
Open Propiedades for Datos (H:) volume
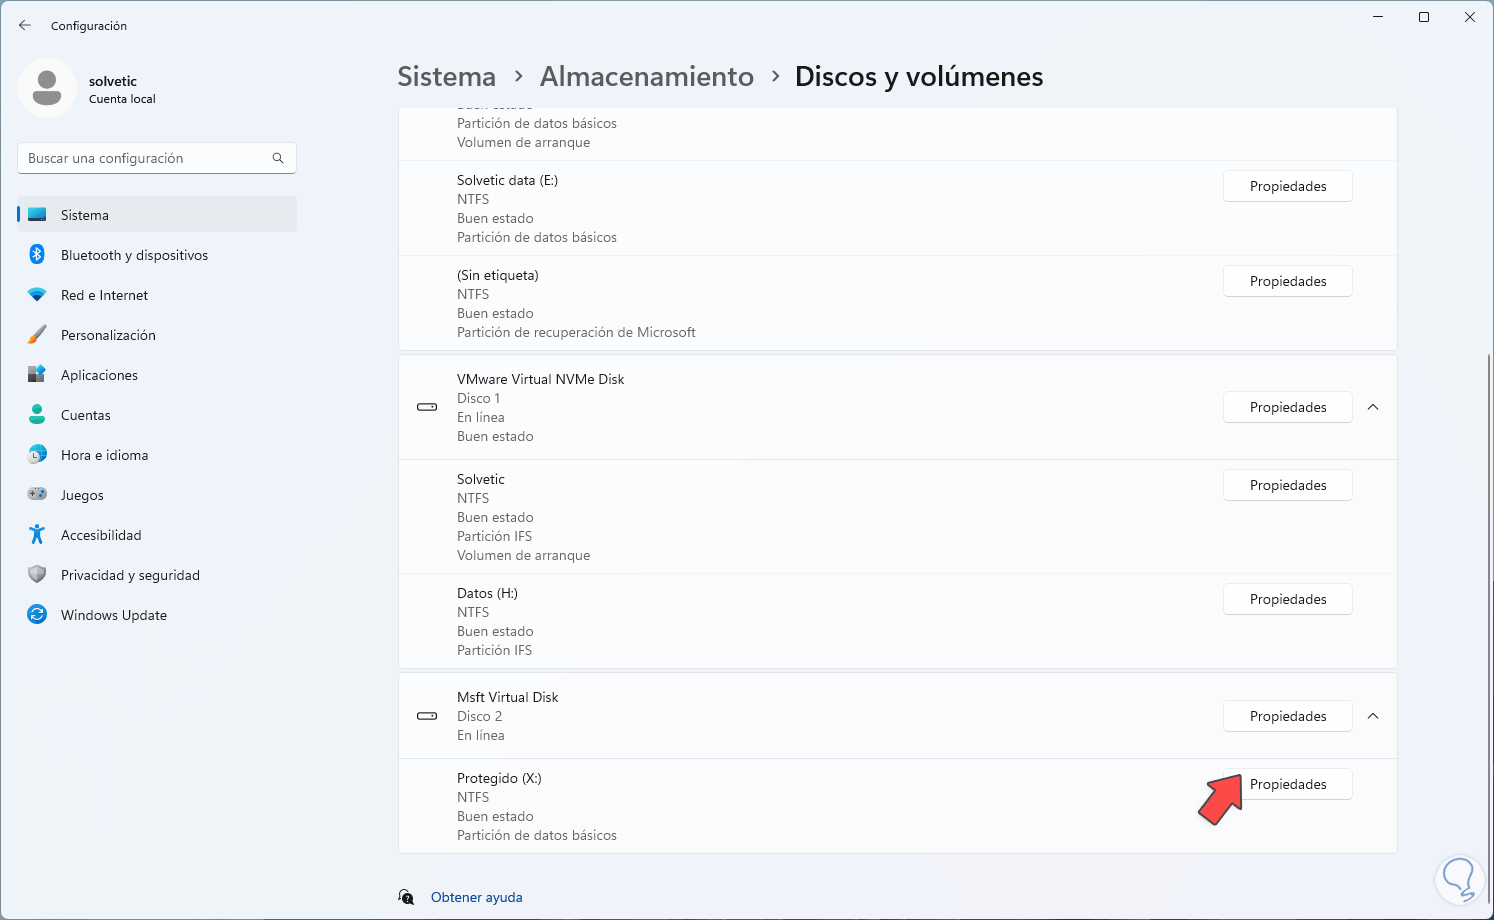click(1288, 599)
